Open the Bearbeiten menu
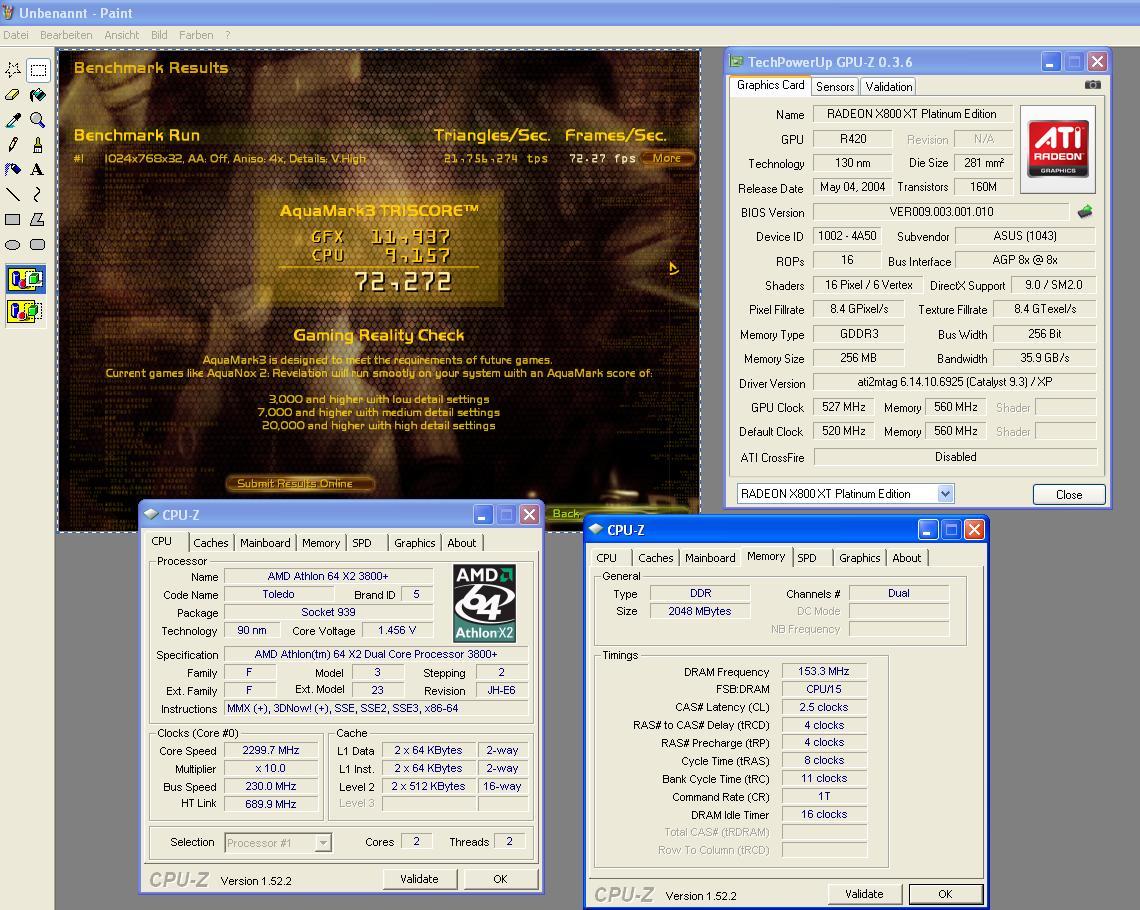1140x910 pixels. click(66, 35)
